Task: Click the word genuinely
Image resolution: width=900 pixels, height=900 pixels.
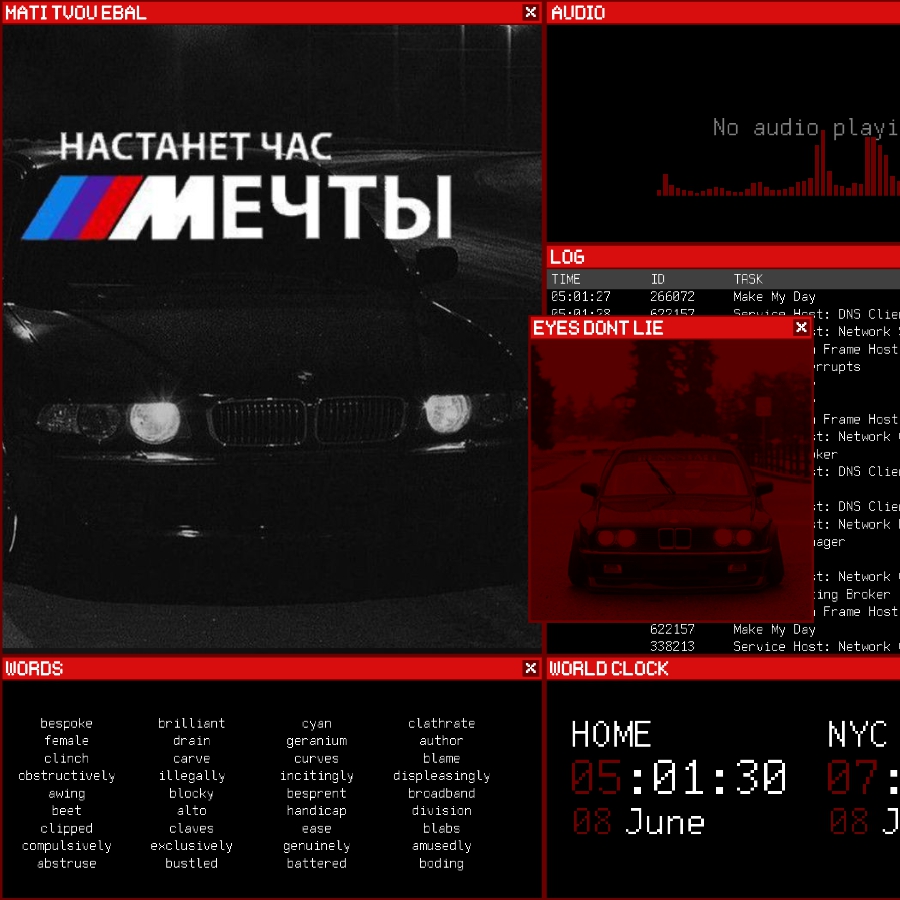Action: coord(317,845)
